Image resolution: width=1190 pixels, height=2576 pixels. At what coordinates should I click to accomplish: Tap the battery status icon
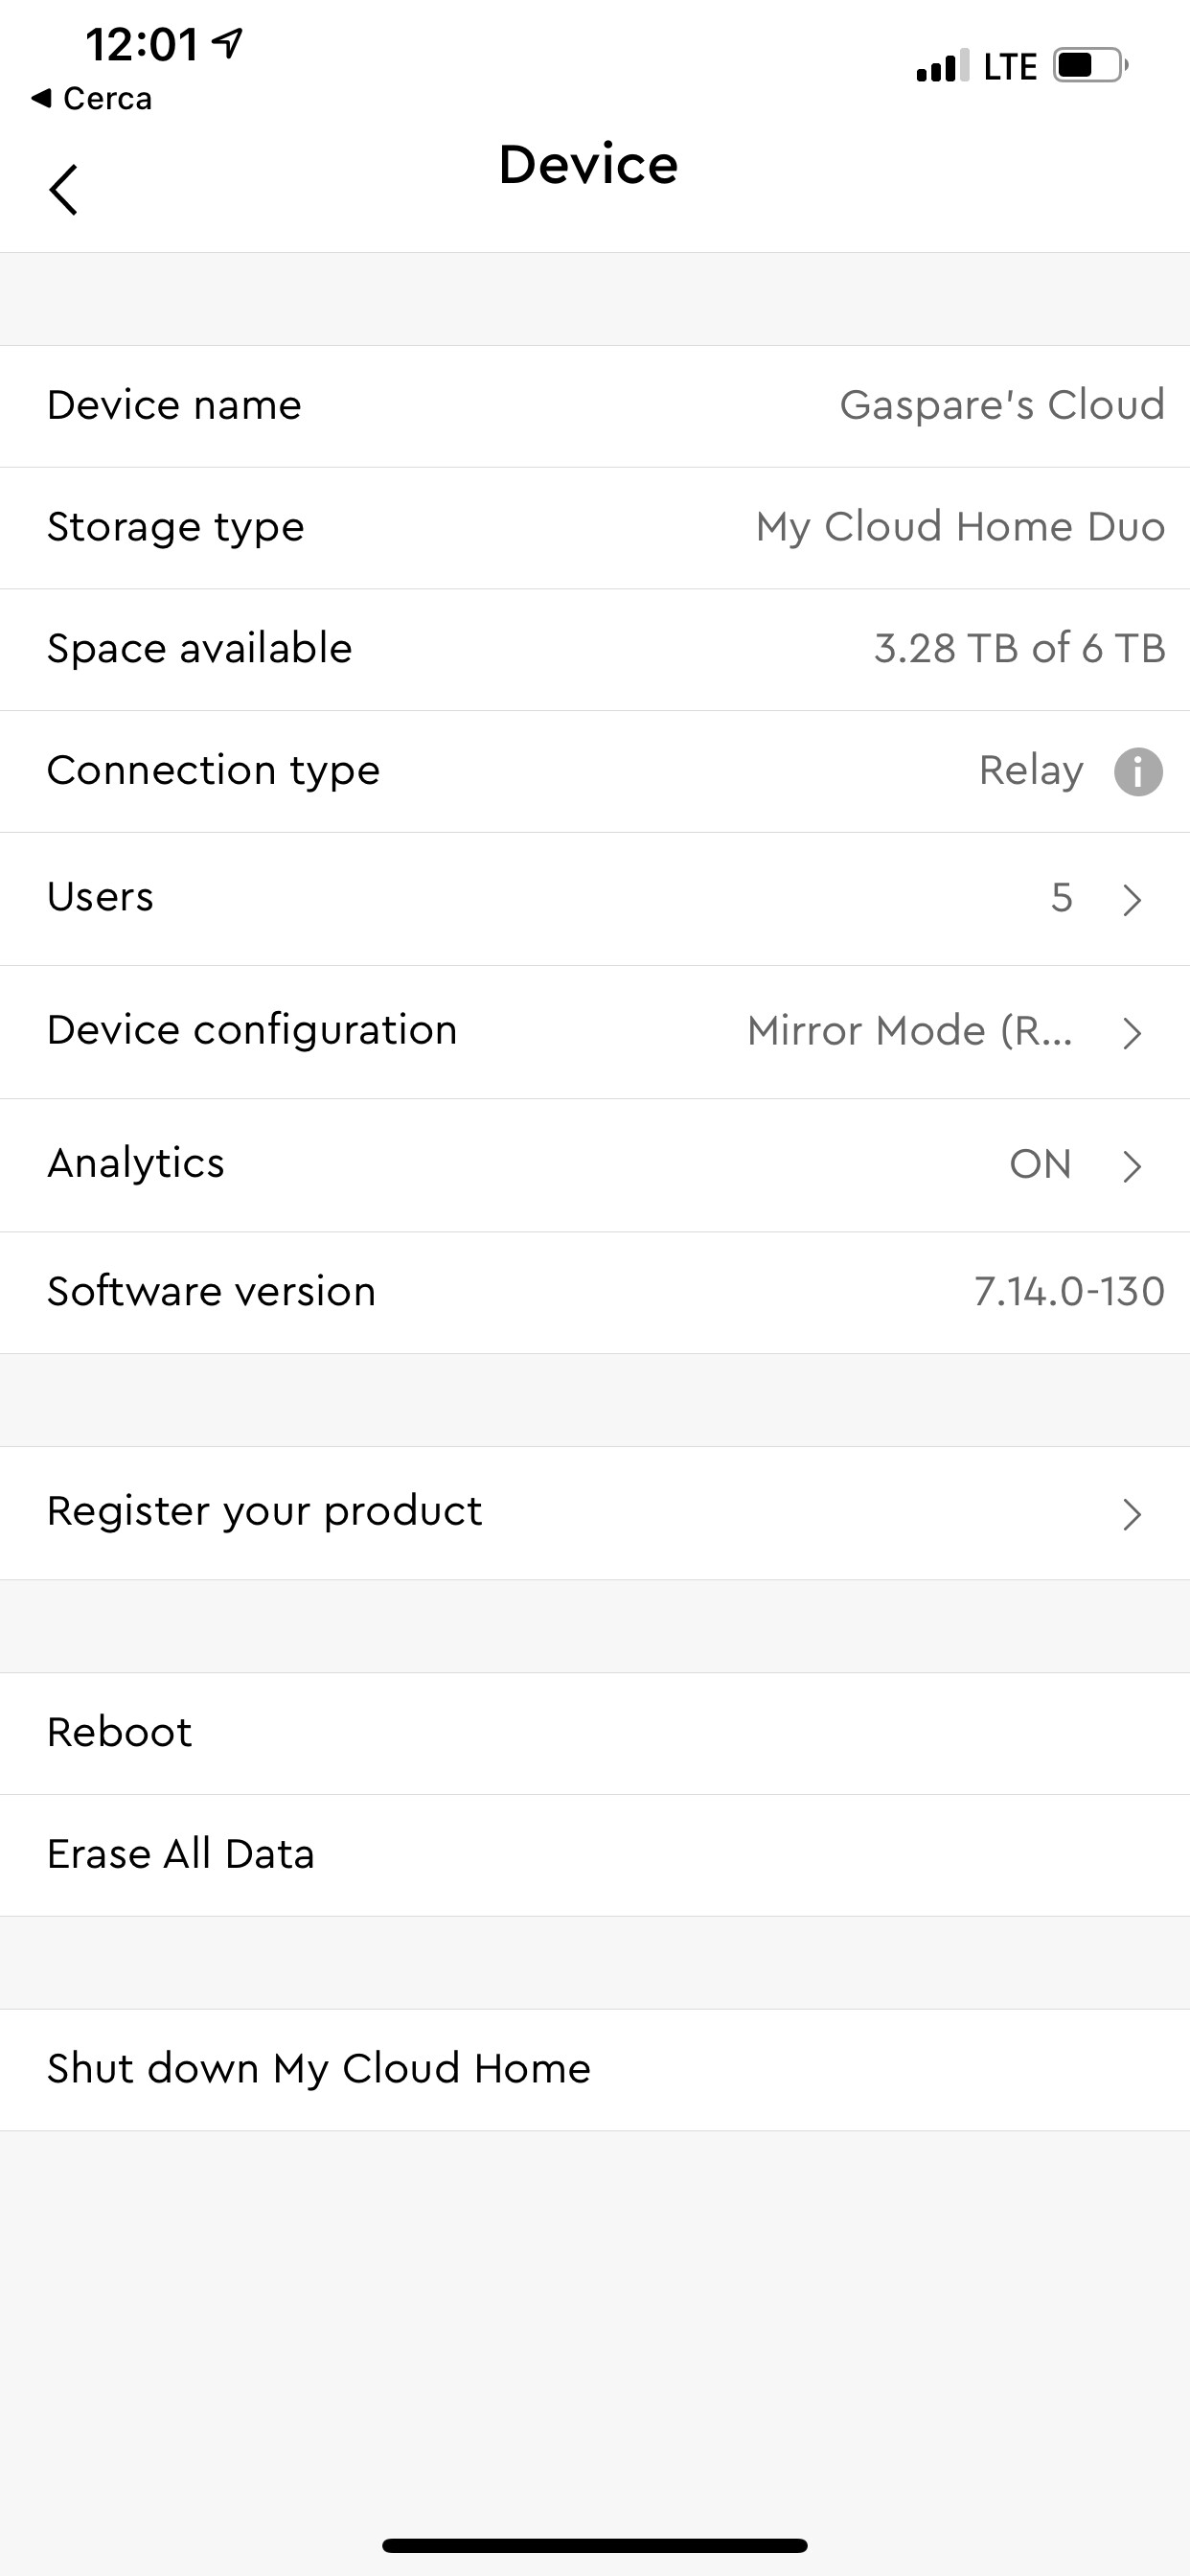tap(1091, 66)
